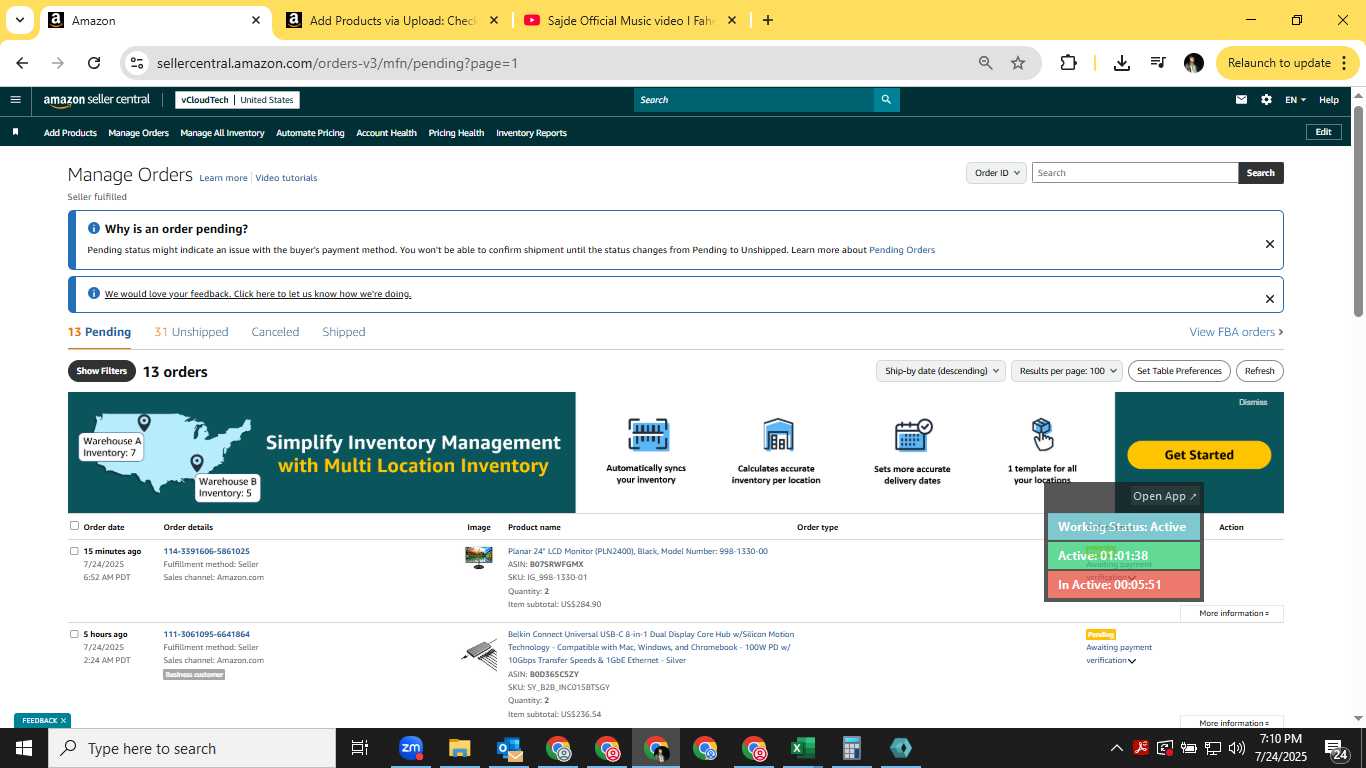Screen dimensions: 1366x768
Task: Expand Awaiting payment verification on Belkin order
Action: click(x=1132, y=661)
